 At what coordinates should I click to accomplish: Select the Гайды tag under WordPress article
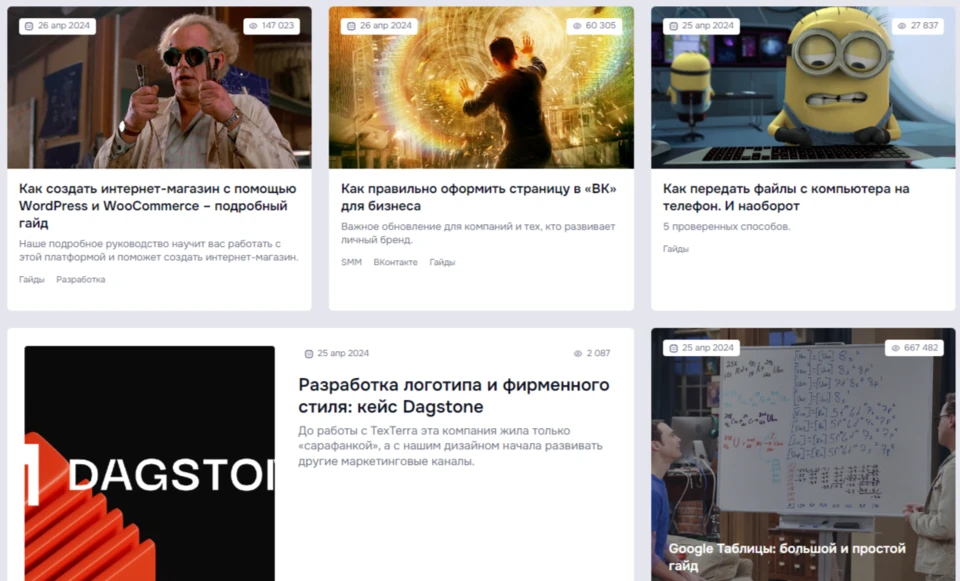(32, 279)
